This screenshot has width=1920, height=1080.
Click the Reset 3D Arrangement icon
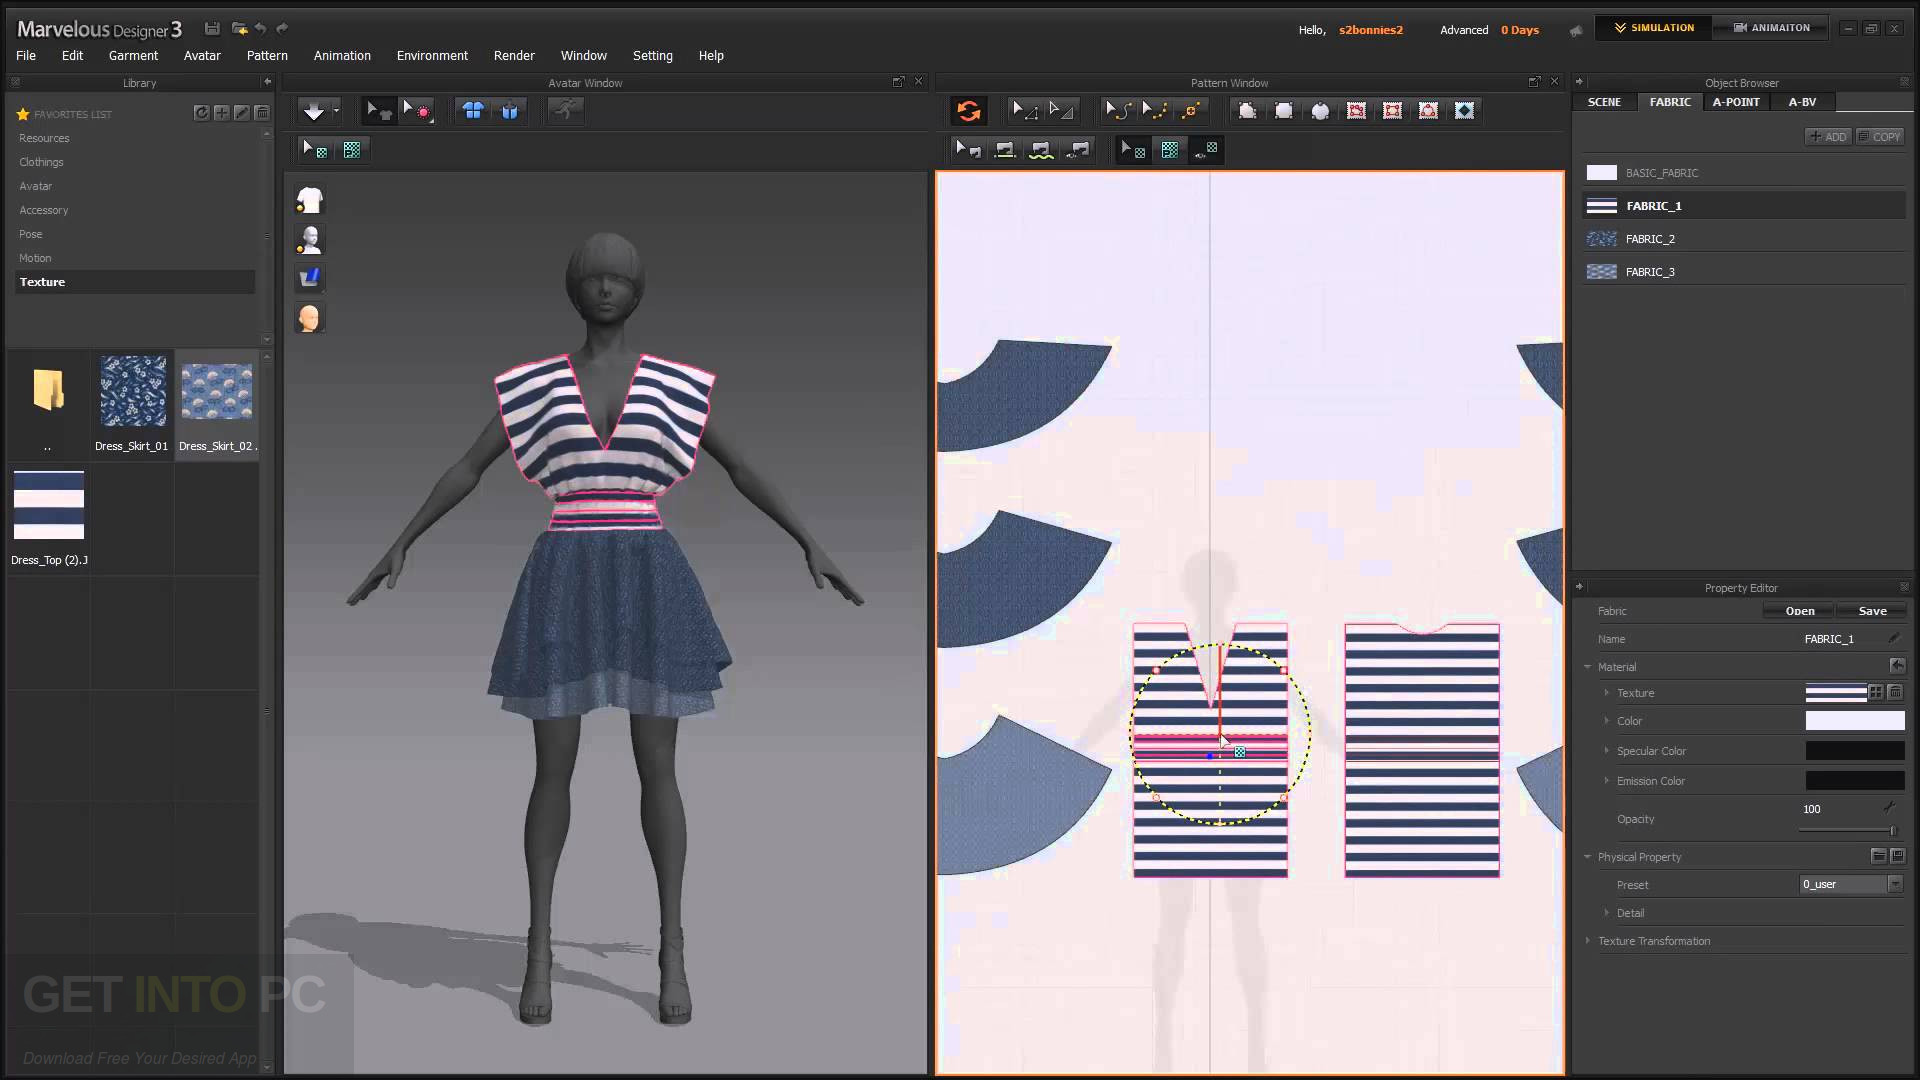[510, 111]
